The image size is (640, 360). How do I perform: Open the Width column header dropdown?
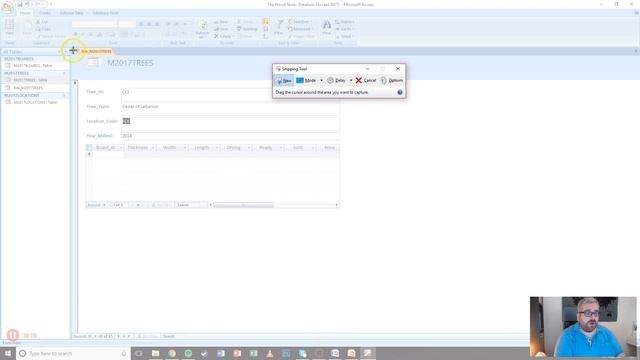[185, 148]
